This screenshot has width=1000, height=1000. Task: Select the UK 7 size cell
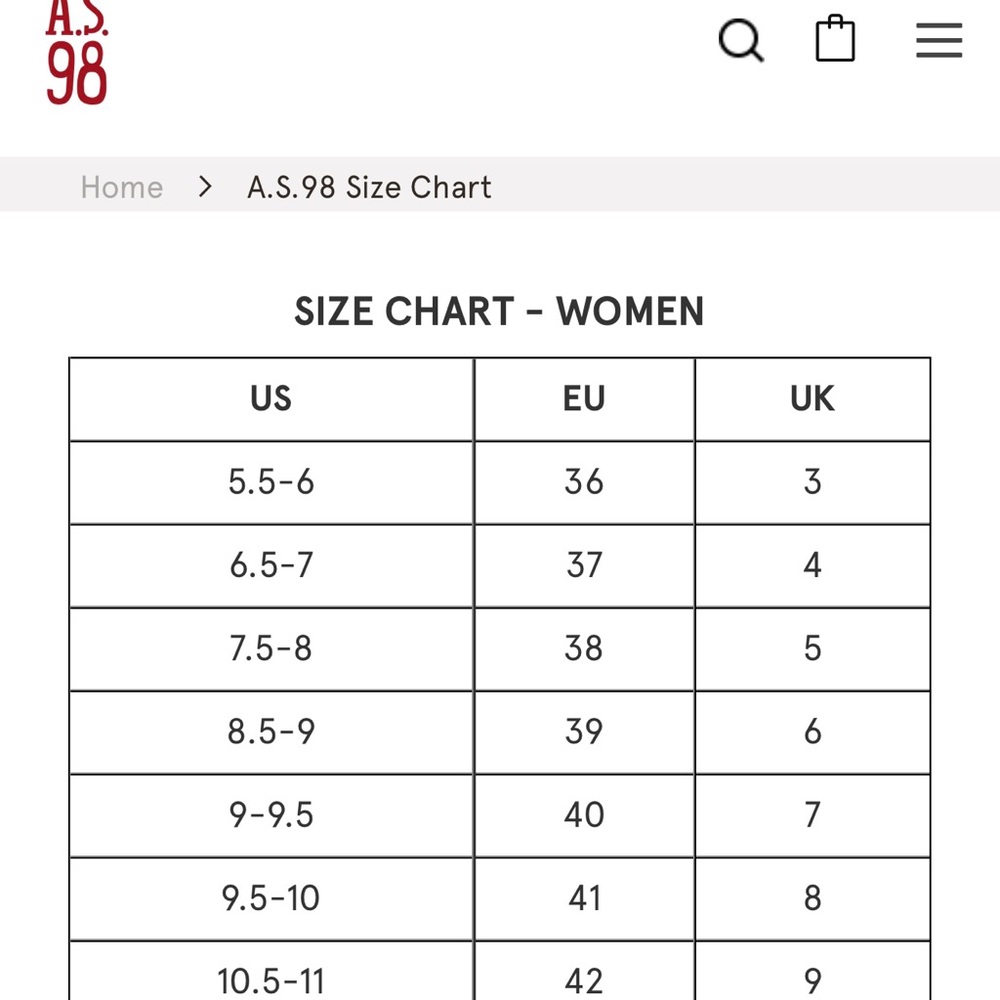[812, 814]
